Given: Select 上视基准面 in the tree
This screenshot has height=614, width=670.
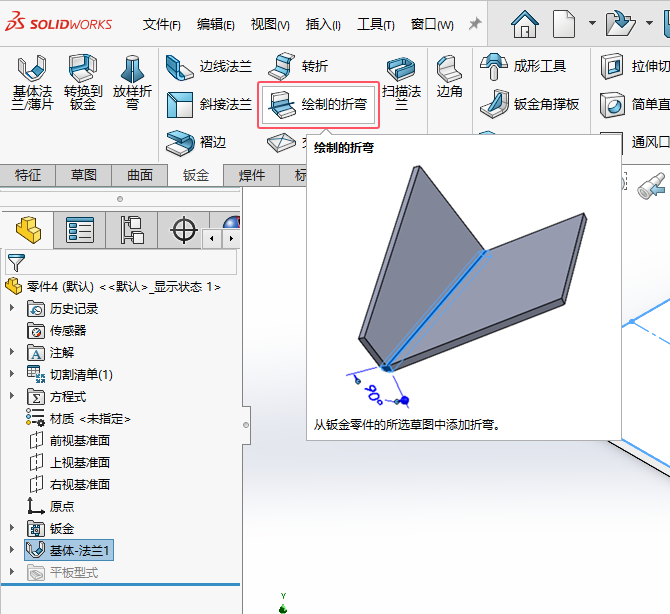Looking at the screenshot, I should click(70, 462).
